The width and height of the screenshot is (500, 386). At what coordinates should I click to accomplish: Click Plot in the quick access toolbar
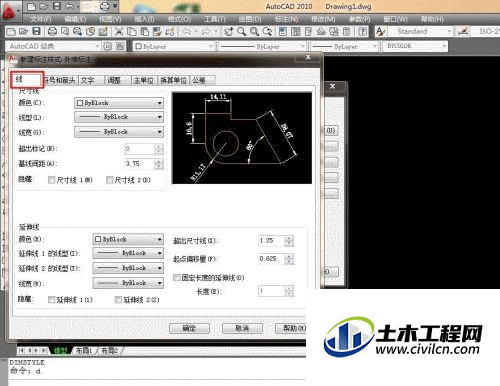click(x=104, y=6)
